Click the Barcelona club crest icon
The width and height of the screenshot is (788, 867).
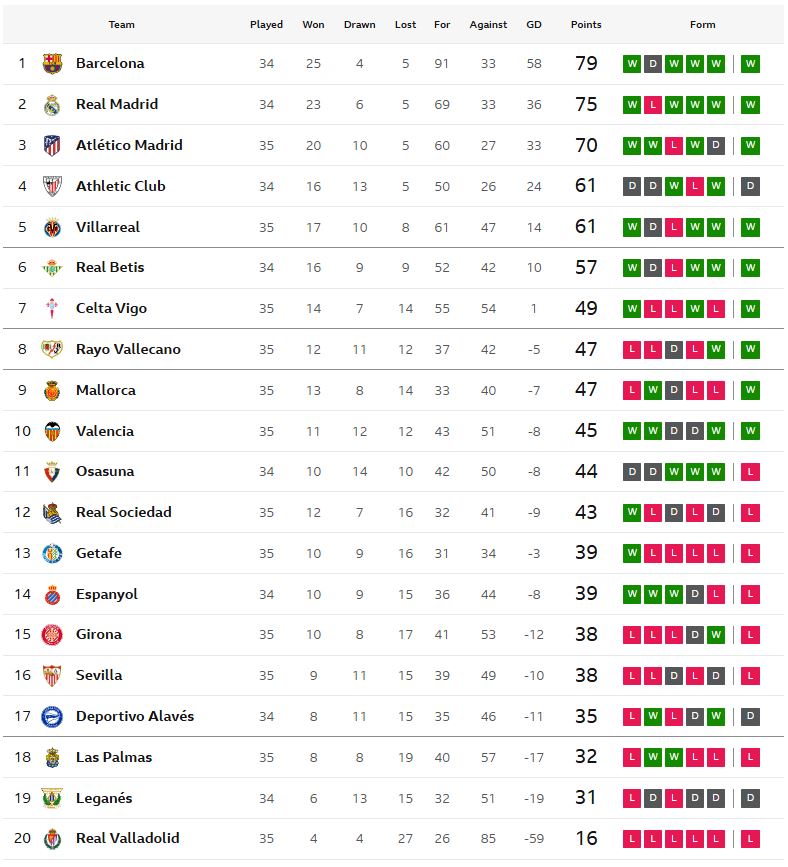(52, 64)
